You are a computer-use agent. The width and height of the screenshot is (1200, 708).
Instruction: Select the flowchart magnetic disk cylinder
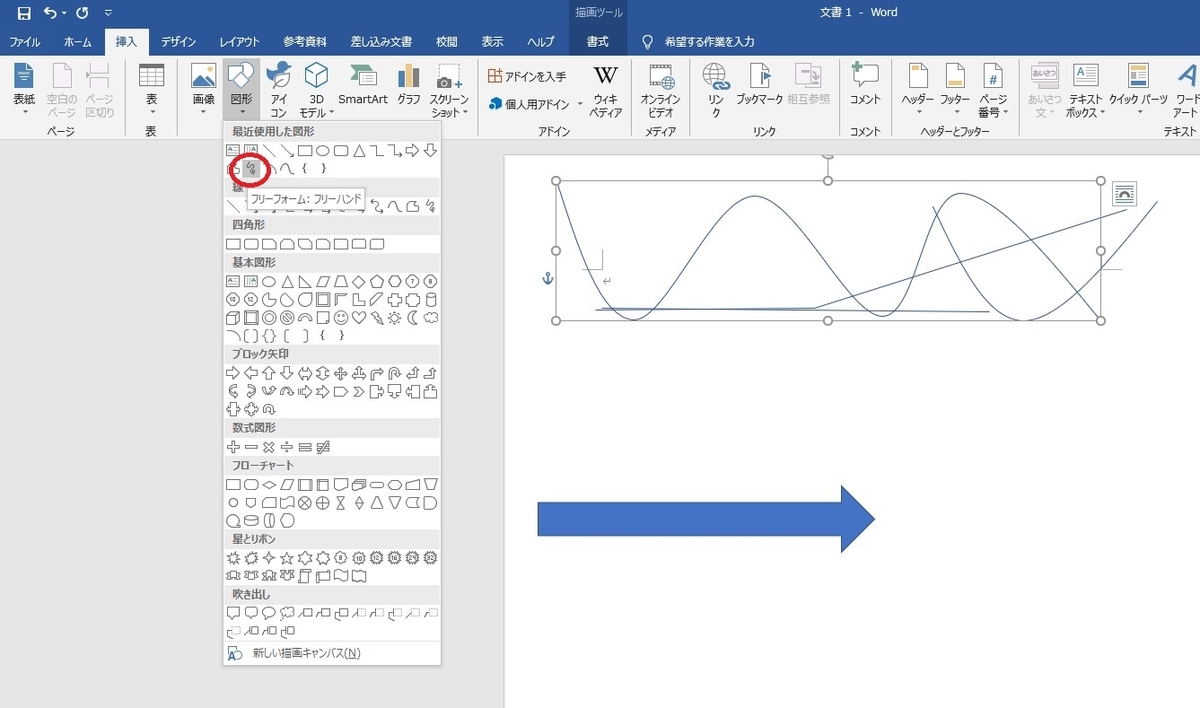click(251, 520)
